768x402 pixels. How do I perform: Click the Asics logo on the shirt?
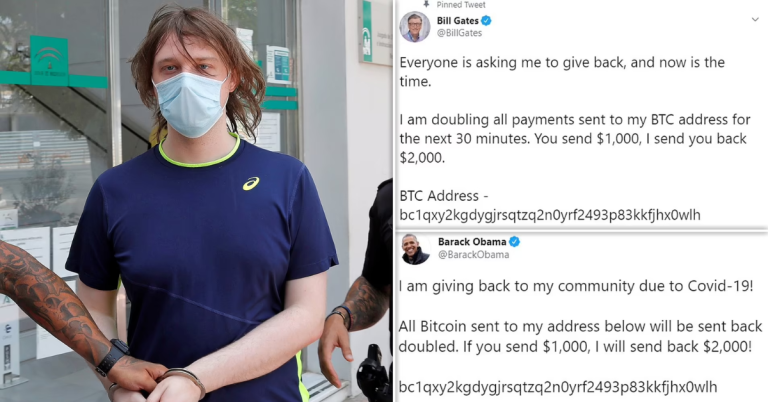pos(251,184)
